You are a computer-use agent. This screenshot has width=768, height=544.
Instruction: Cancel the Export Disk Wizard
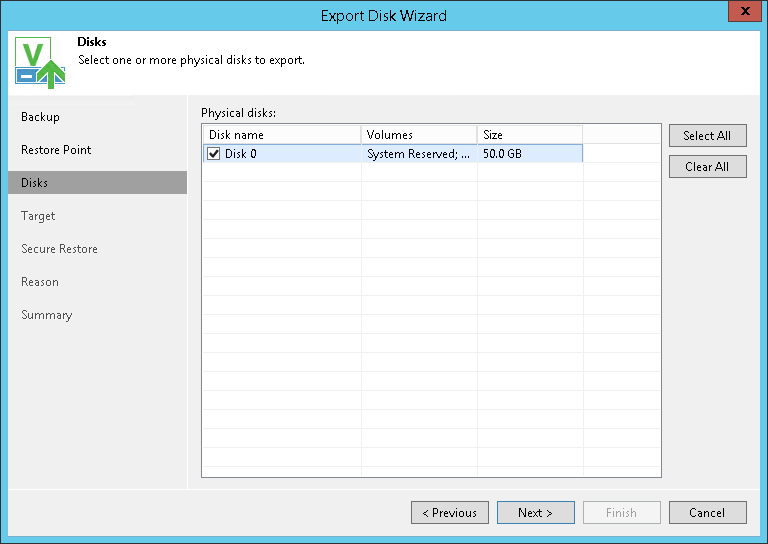pos(708,513)
